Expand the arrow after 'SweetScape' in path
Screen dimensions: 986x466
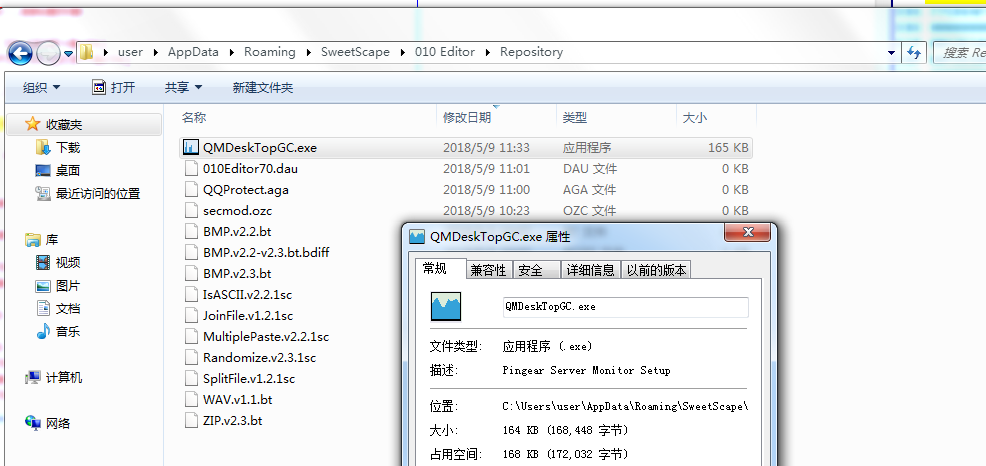(x=402, y=52)
